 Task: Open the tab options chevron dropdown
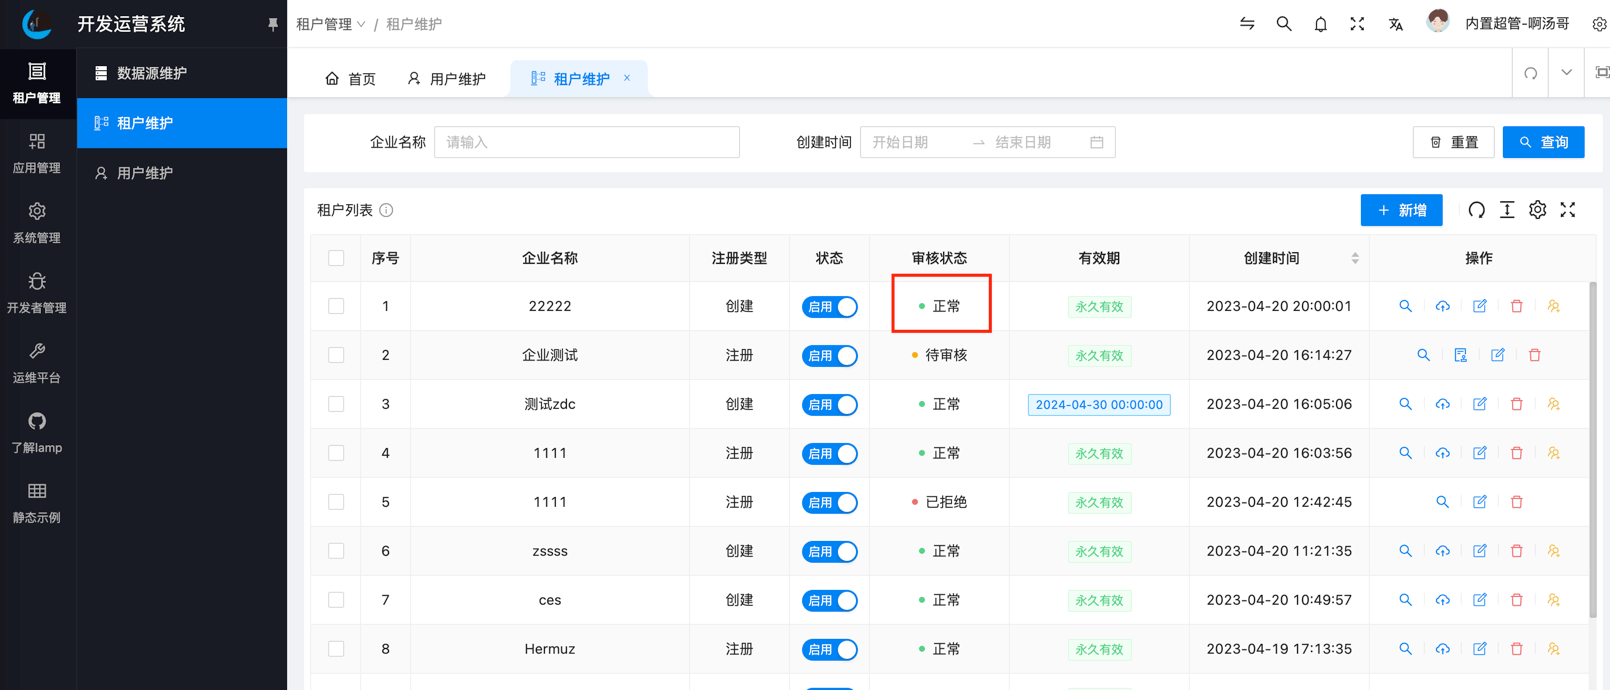1566,73
